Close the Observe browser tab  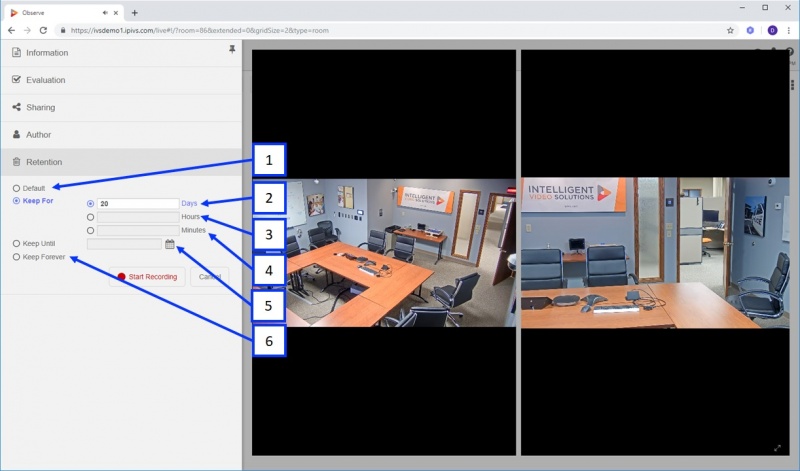tap(116, 13)
